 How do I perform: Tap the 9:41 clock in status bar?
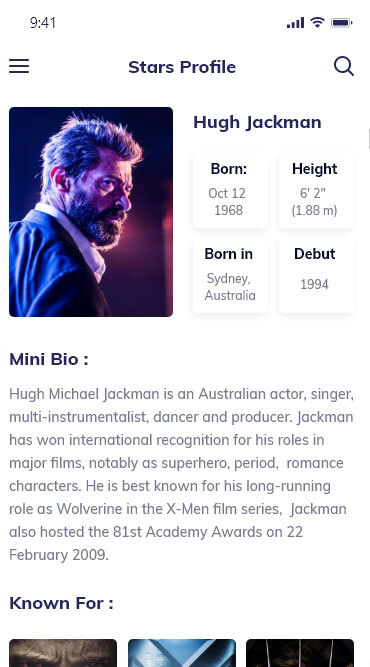pos(43,23)
